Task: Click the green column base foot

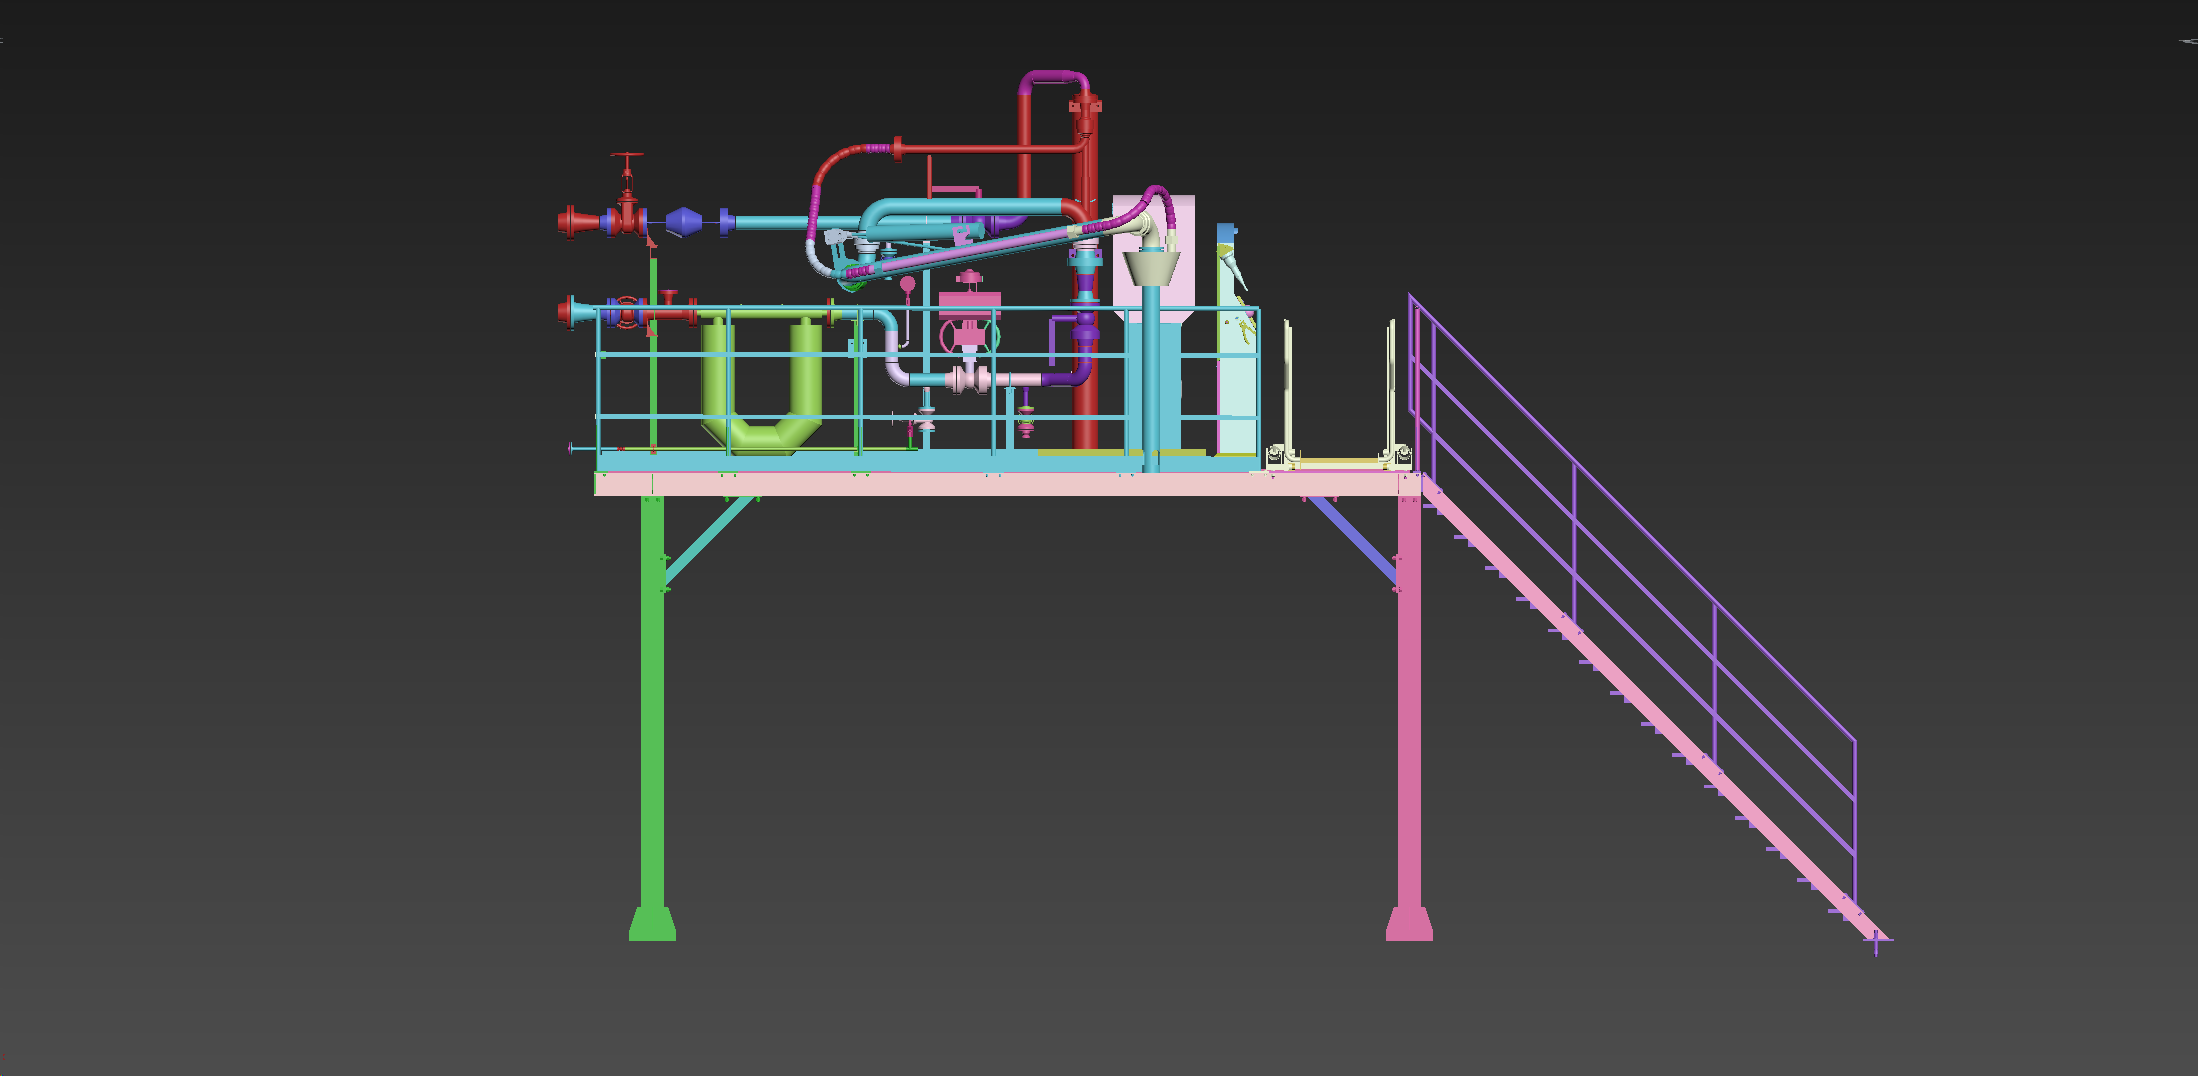Action: [652, 924]
